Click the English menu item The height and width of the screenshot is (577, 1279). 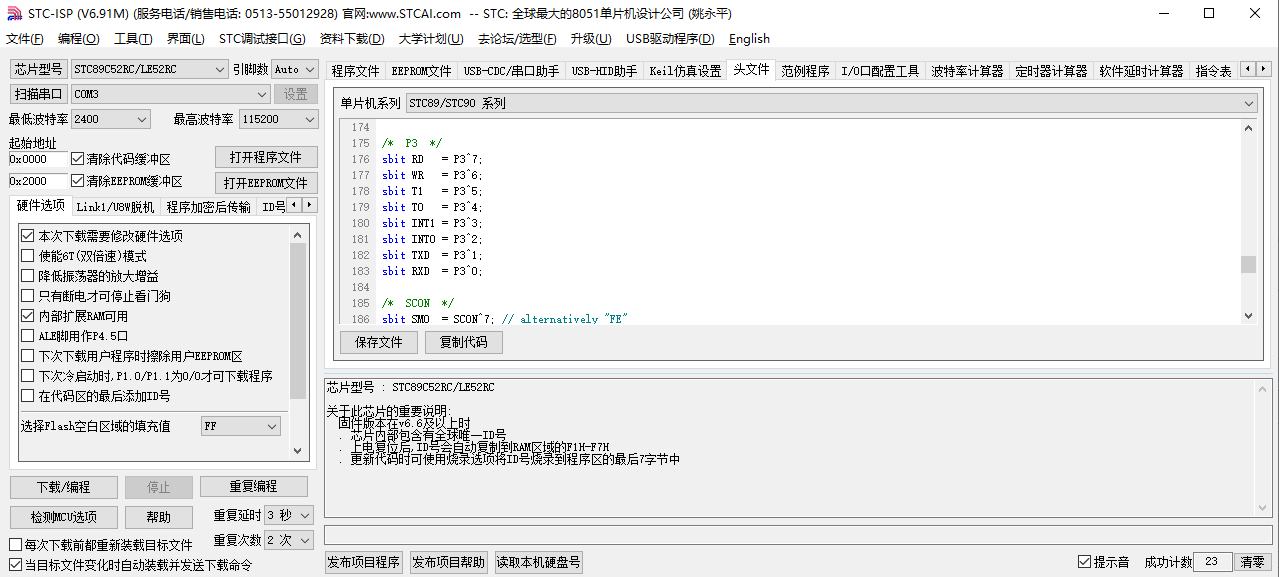pos(749,39)
